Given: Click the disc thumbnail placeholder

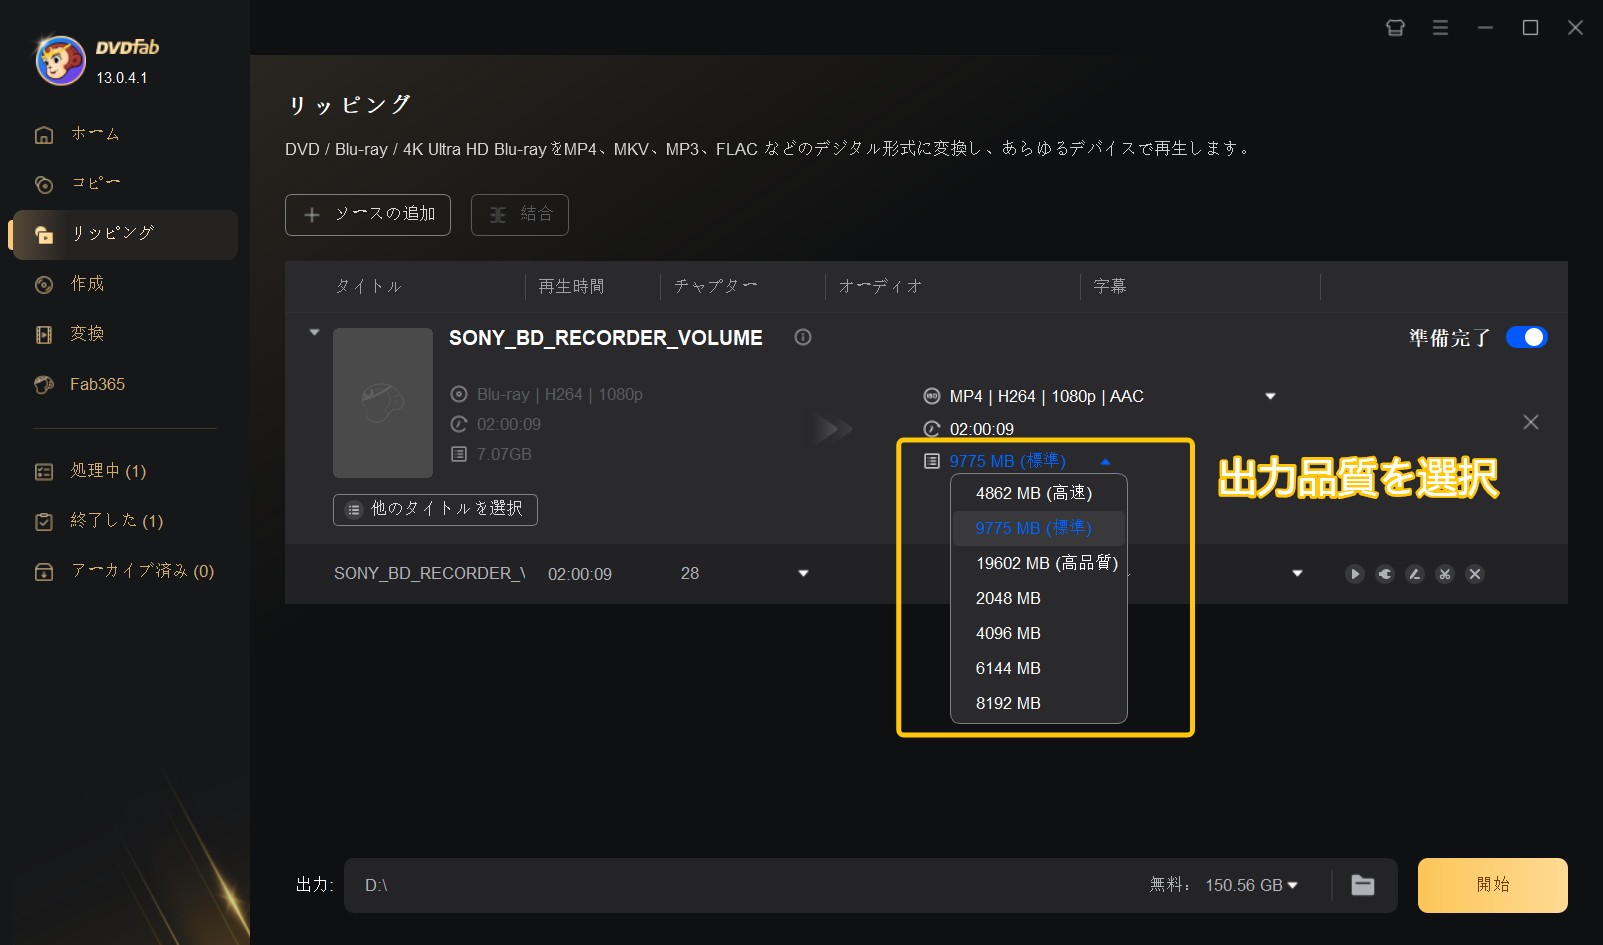Looking at the screenshot, I should click(x=383, y=403).
